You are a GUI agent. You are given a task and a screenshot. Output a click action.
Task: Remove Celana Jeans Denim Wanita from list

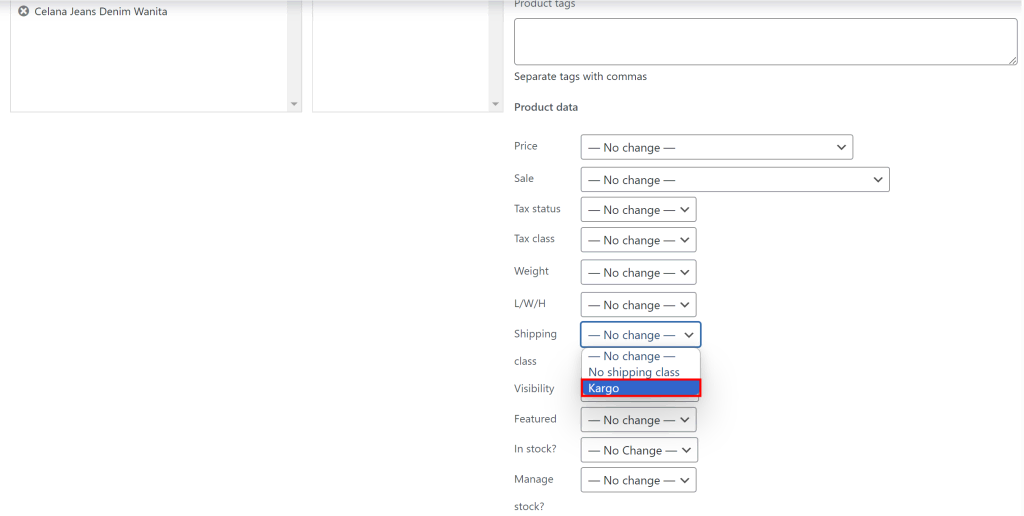click(23, 11)
